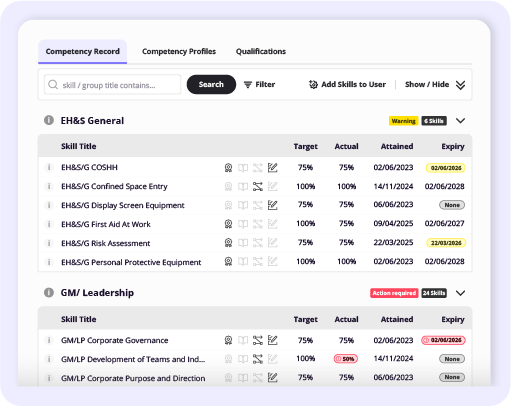The height and width of the screenshot is (406, 511).
Task: Click the certificate icon for Confined Space Entry
Action: pos(228,187)
